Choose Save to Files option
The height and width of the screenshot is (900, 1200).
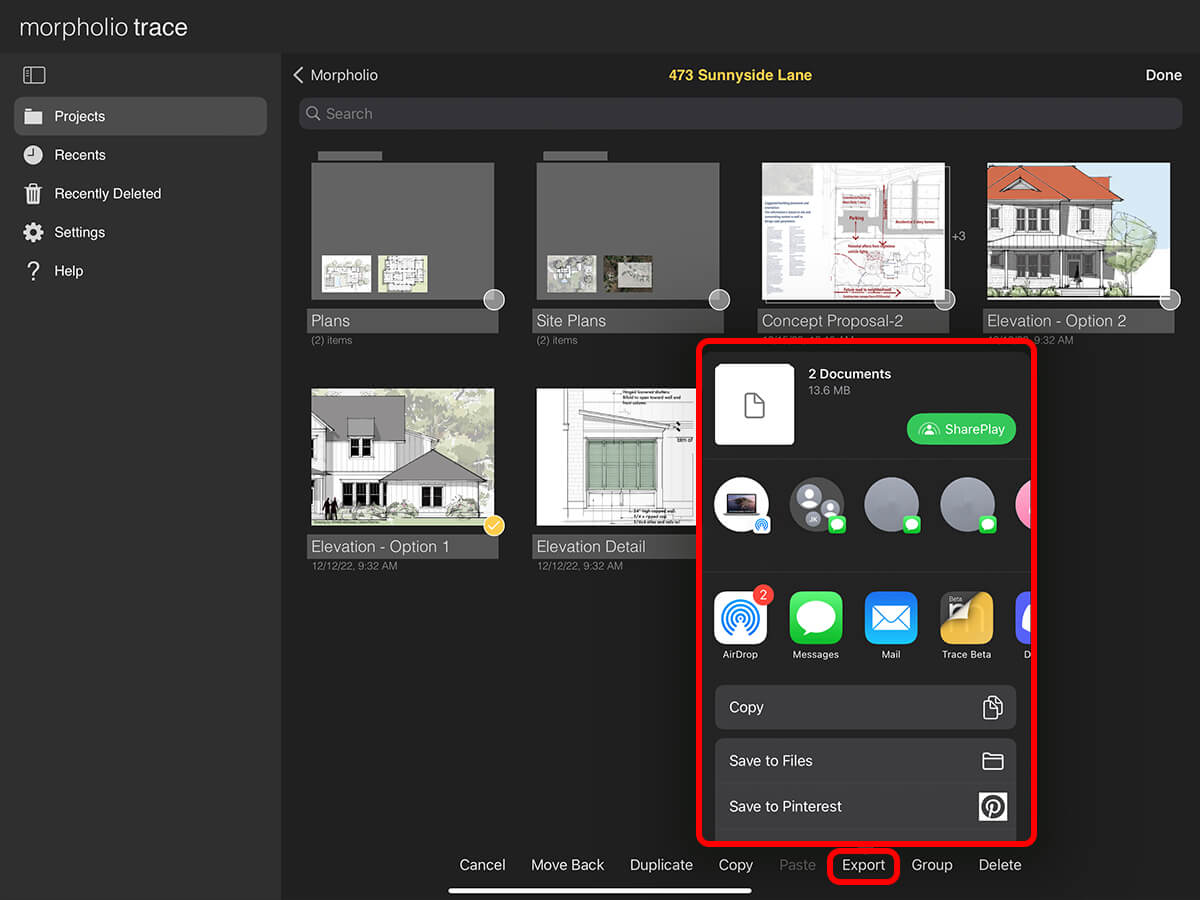point(865,761)
